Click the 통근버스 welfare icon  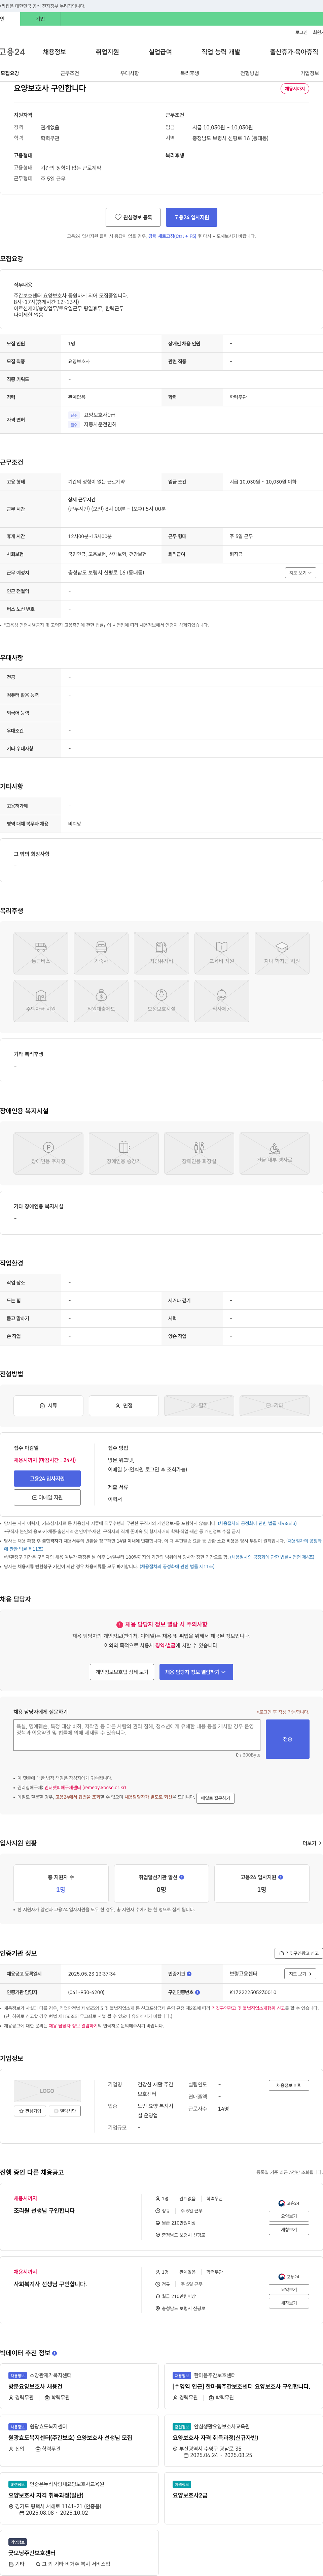[x=41, y=953]
